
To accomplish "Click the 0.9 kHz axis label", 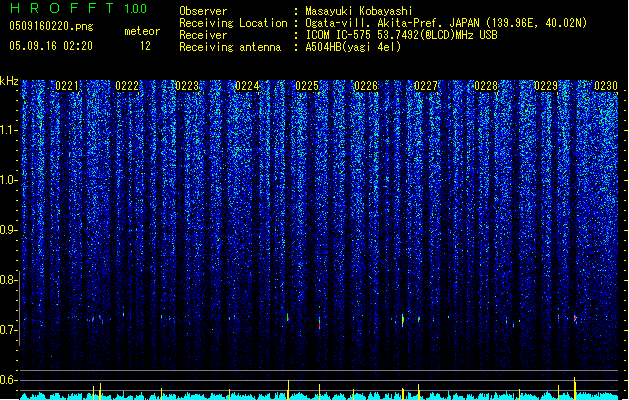I will click(9, 230).
